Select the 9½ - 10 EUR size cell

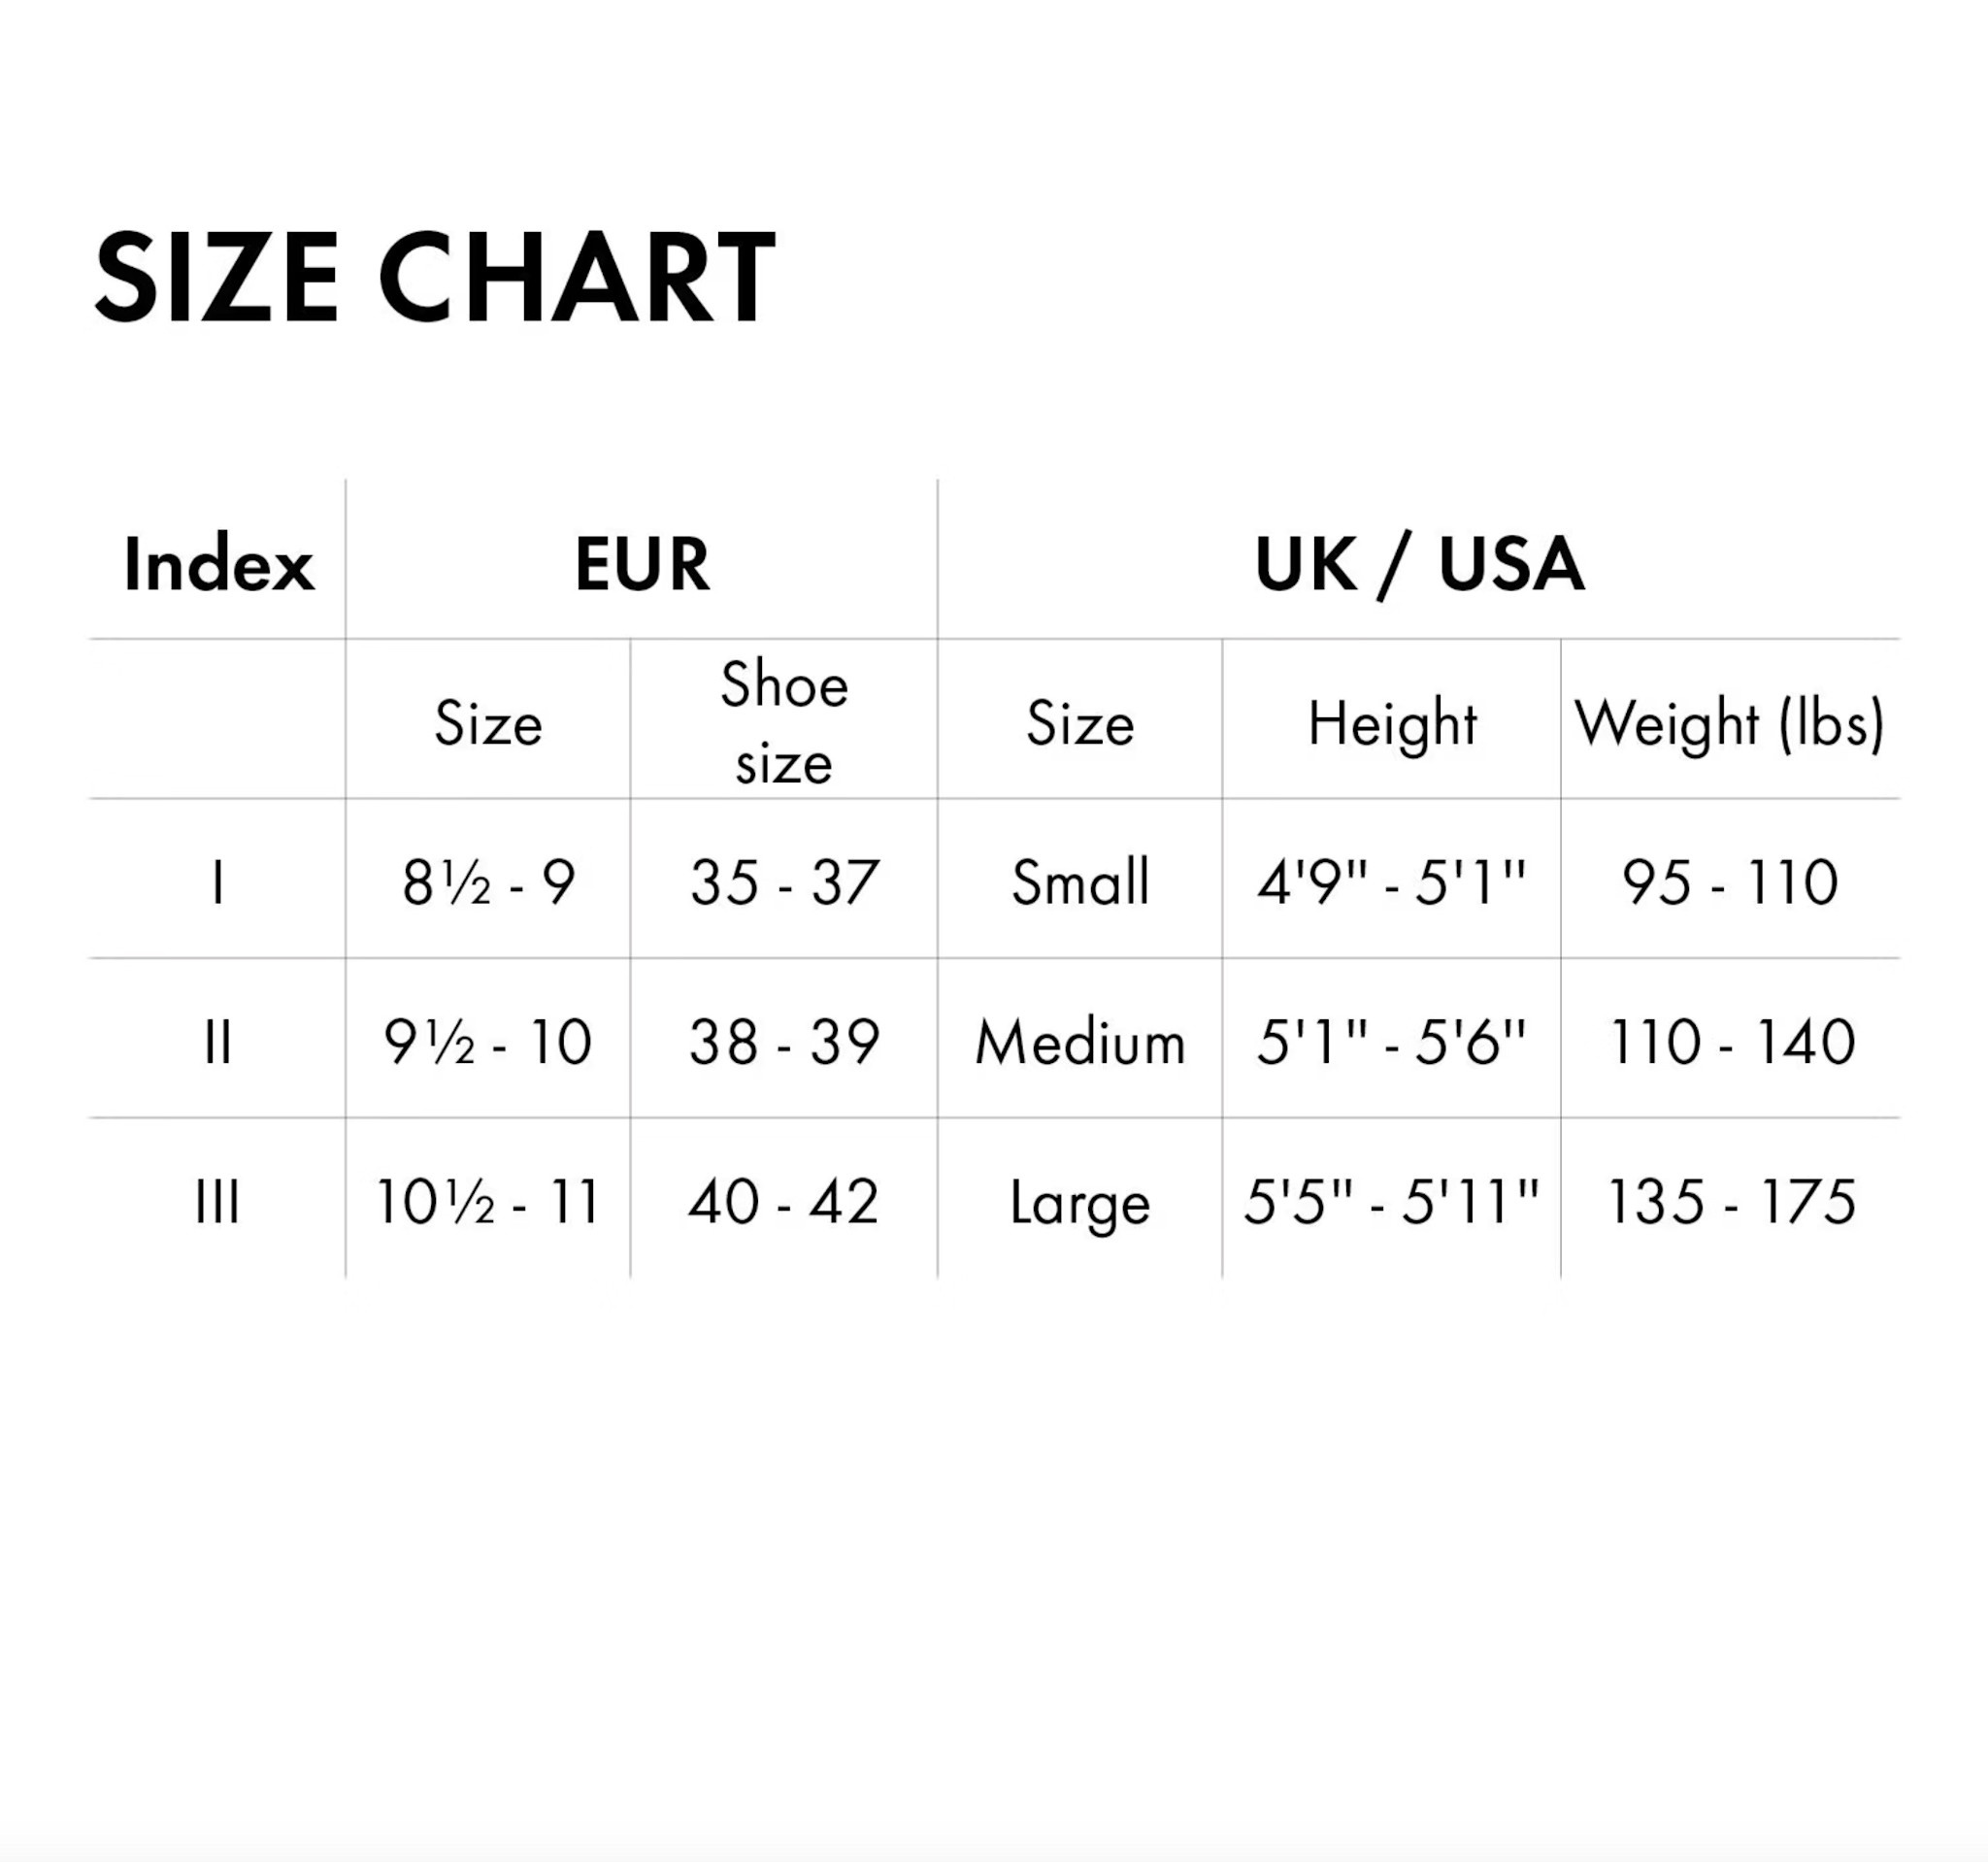coord(488,1042)
